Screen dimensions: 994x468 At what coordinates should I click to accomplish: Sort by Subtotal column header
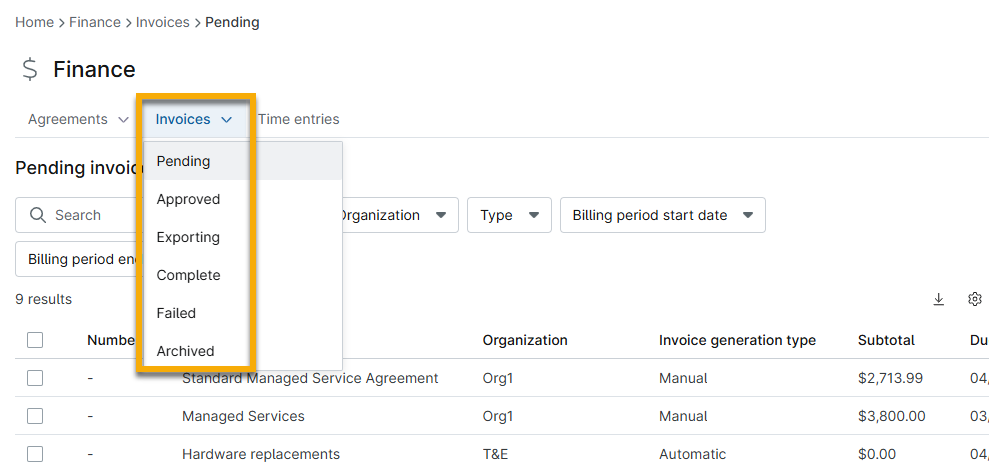click(886, 340)
